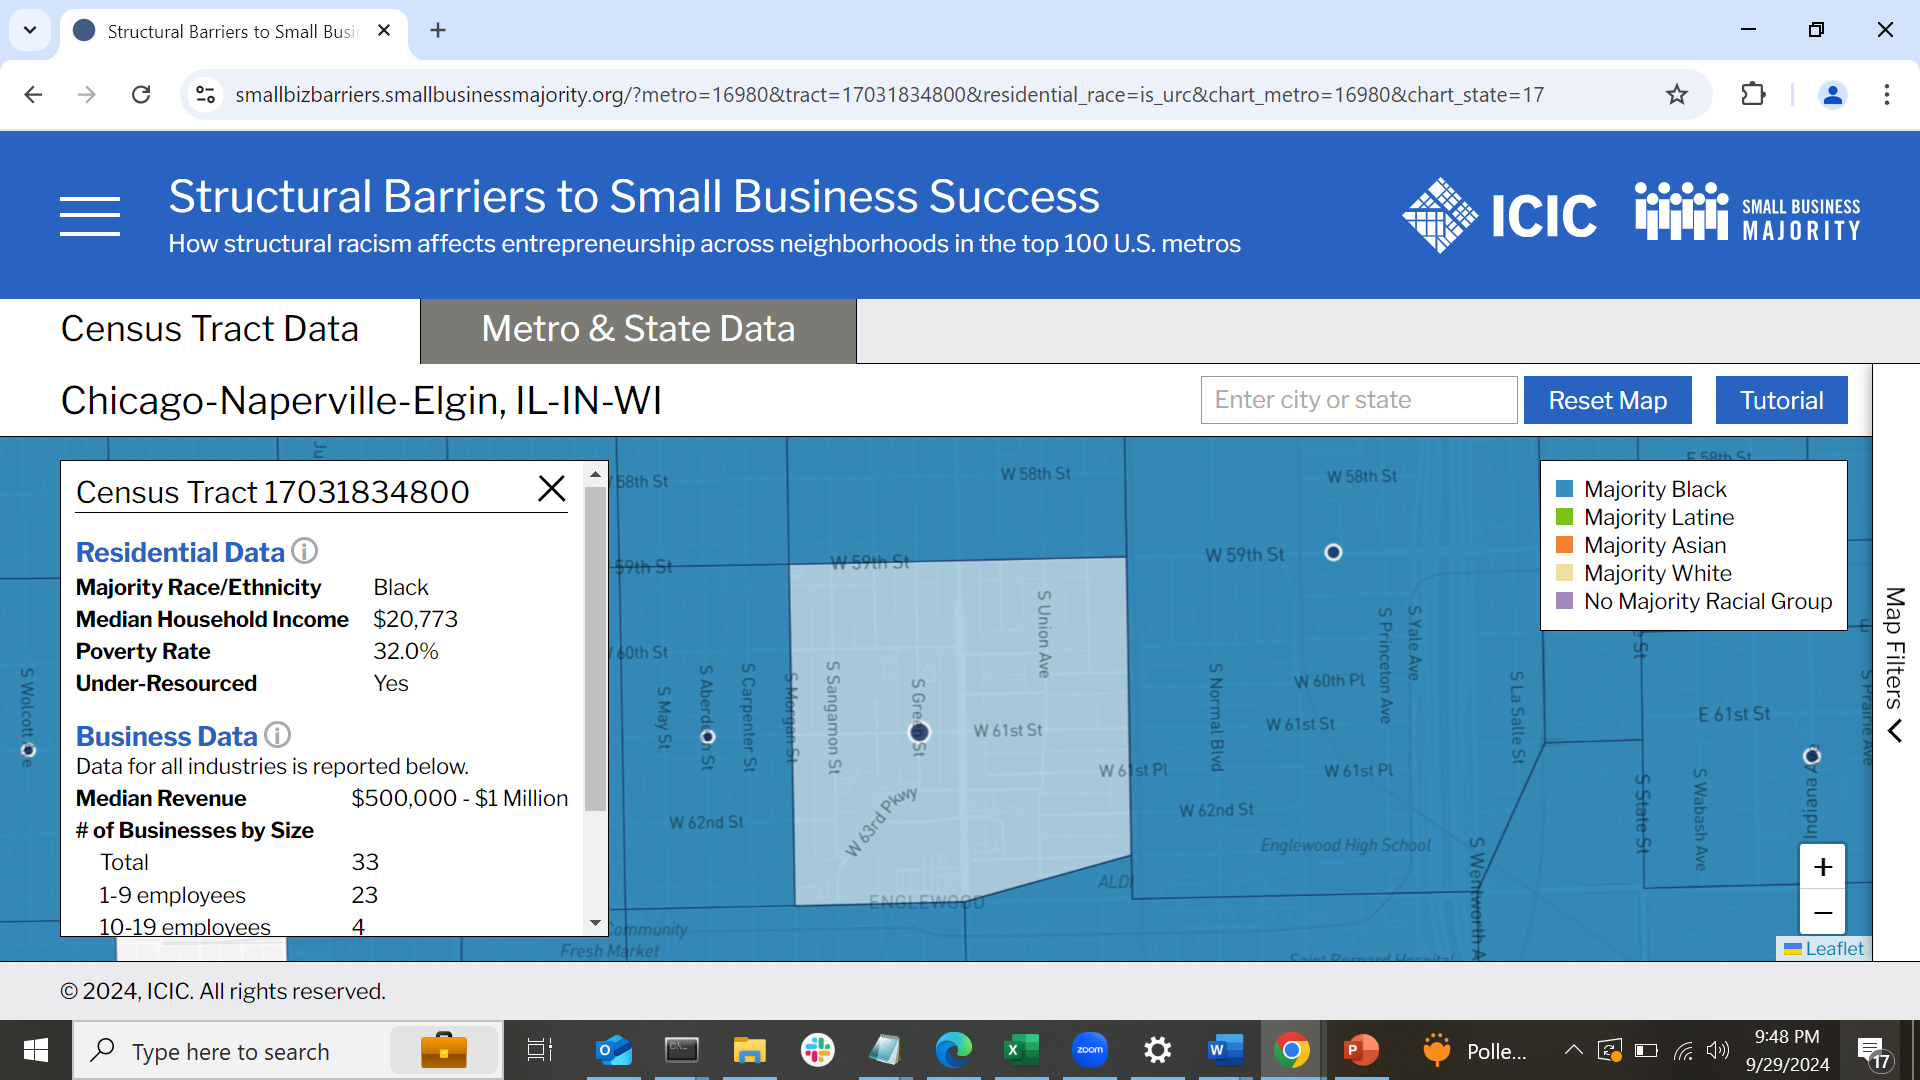The width and height of the screenshot is (1920, 1080).
Task: Expand the browser profile menu
Action: click(x=1832, y=95)
